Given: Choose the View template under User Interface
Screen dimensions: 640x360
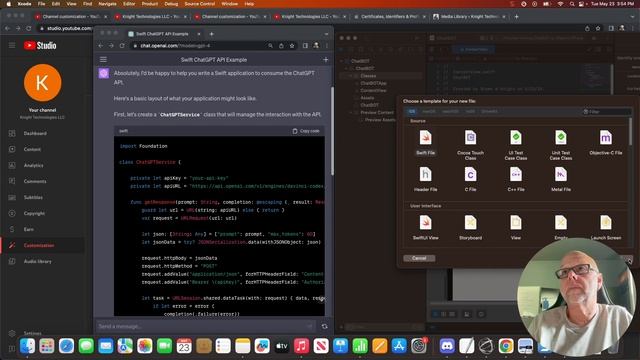Looking at the screenshot, I should pos(516,227).
